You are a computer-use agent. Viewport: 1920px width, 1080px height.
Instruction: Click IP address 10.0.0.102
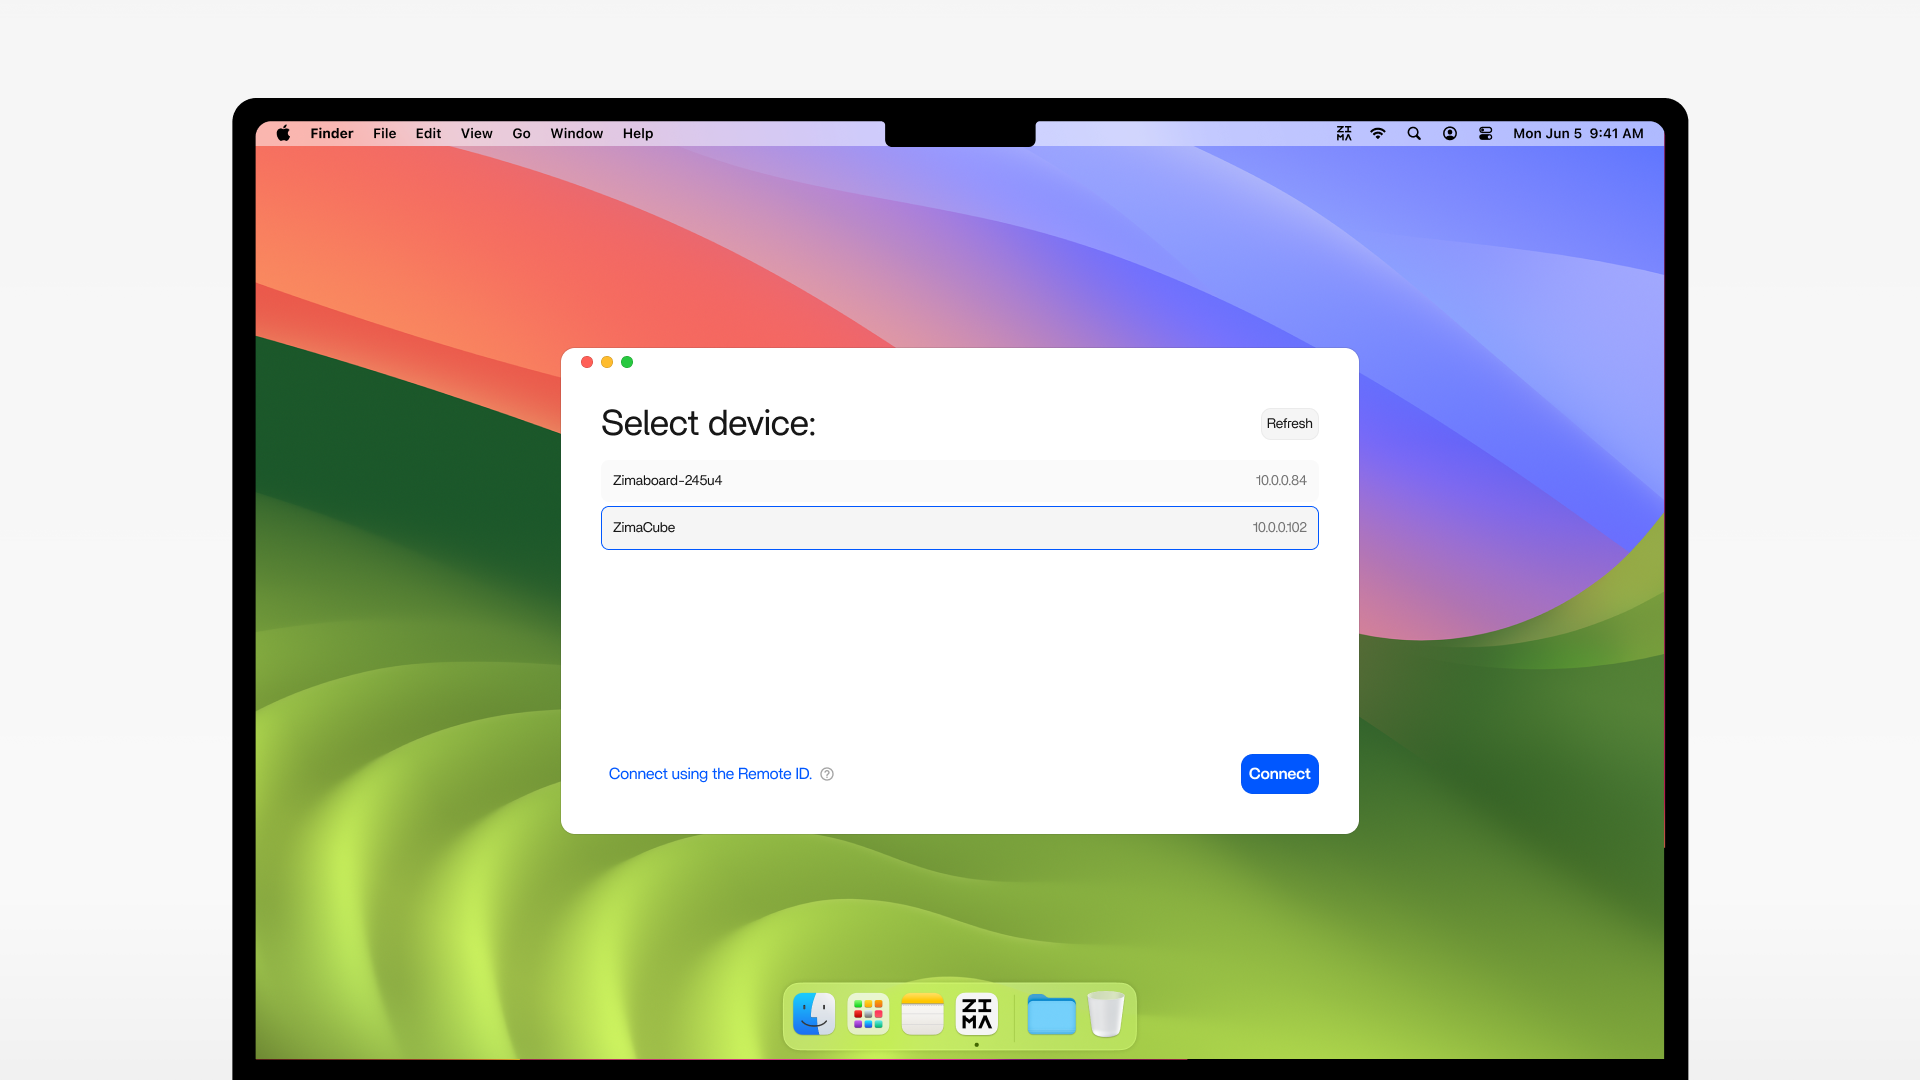1279,528
